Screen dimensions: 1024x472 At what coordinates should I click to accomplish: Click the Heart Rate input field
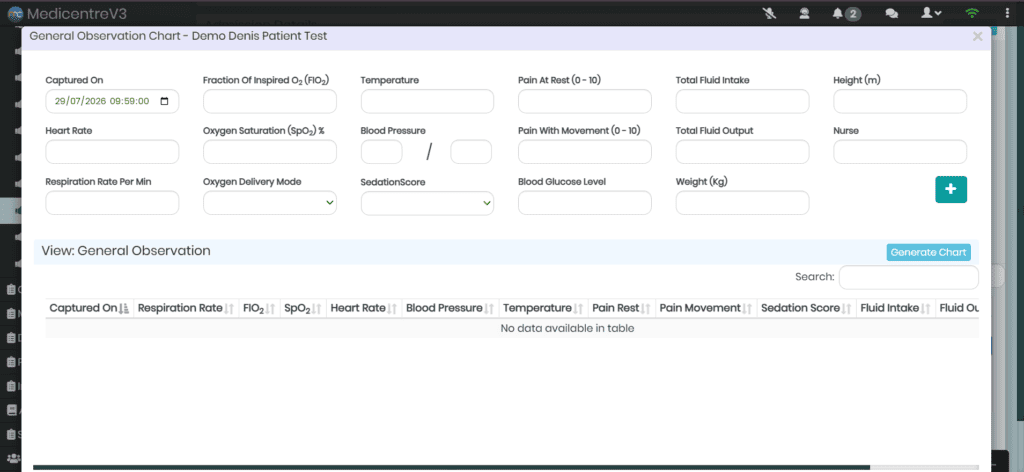pyautogui.click(x=112, y=151)
